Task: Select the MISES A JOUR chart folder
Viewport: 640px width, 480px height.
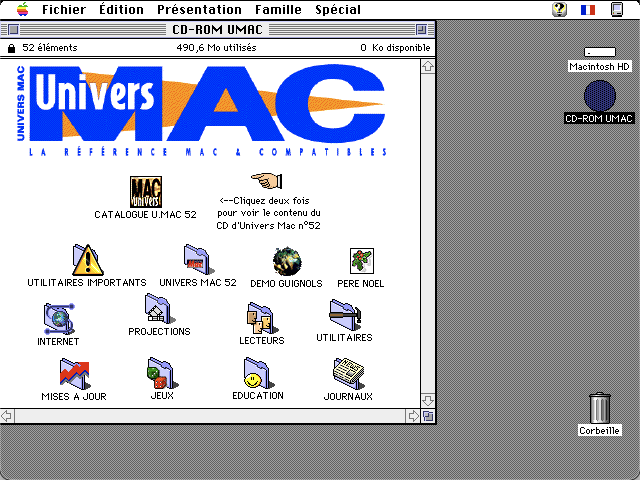Action: coord(74,374)
